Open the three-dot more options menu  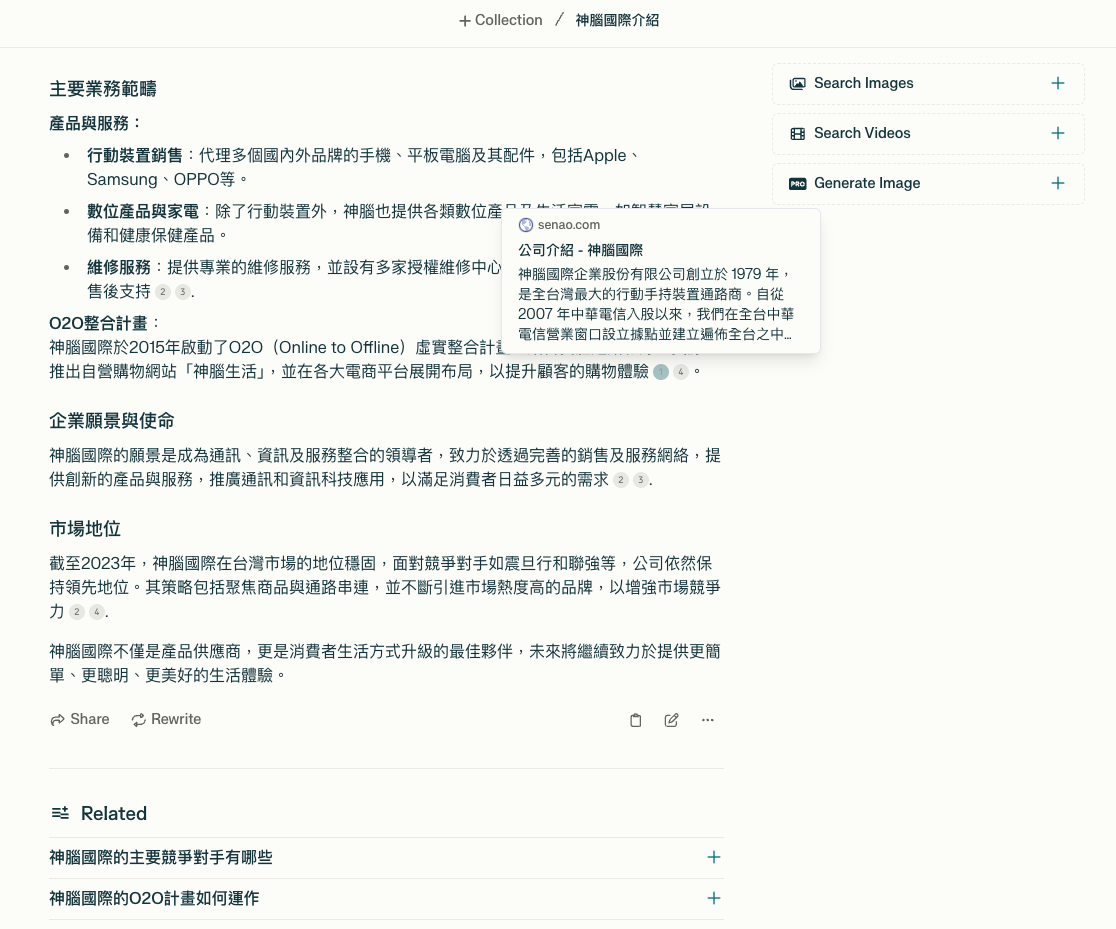click(x=708, y=720)
